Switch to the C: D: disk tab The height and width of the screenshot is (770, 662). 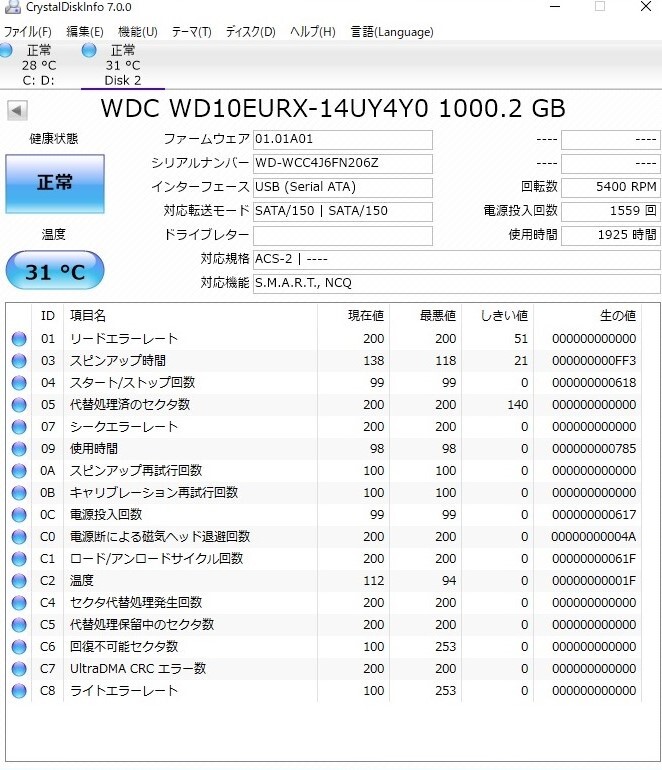pos(39,65)
